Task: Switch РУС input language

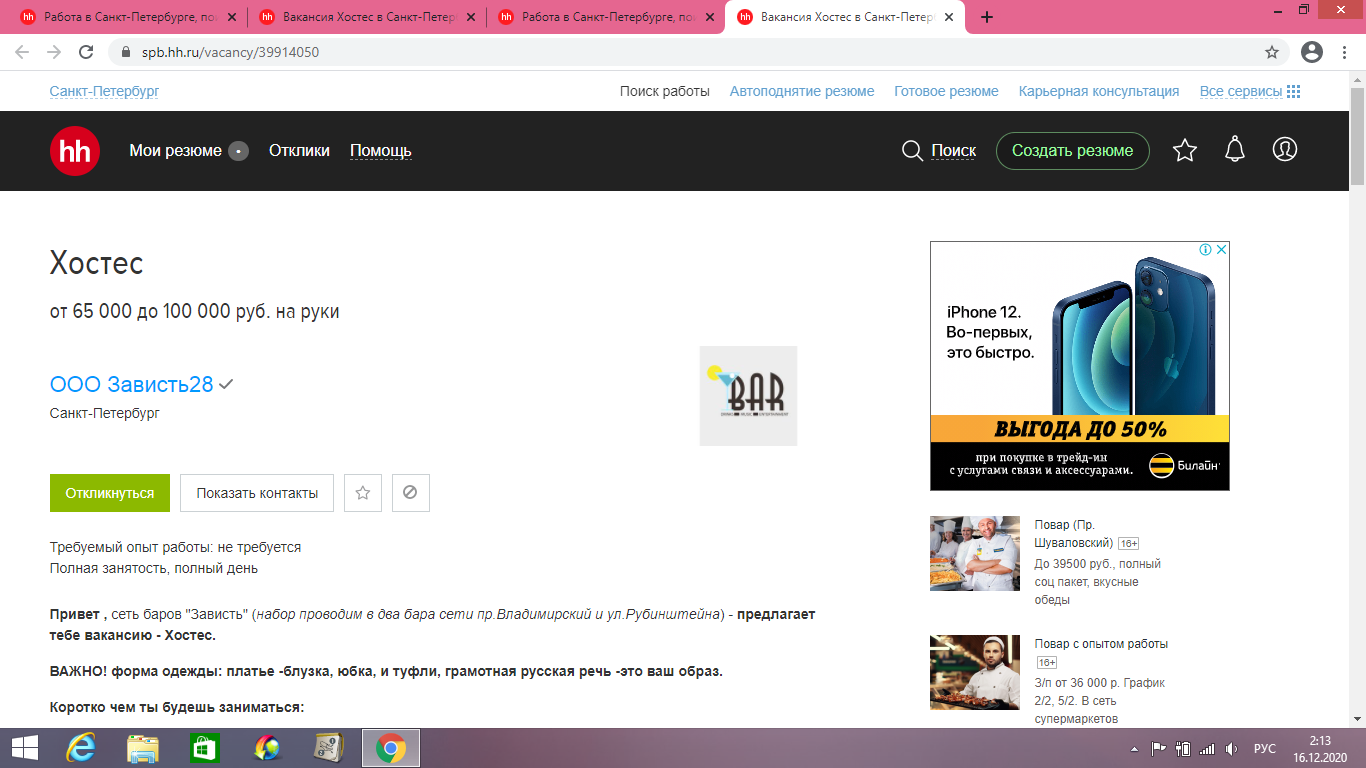Action: click(1265, 748)
